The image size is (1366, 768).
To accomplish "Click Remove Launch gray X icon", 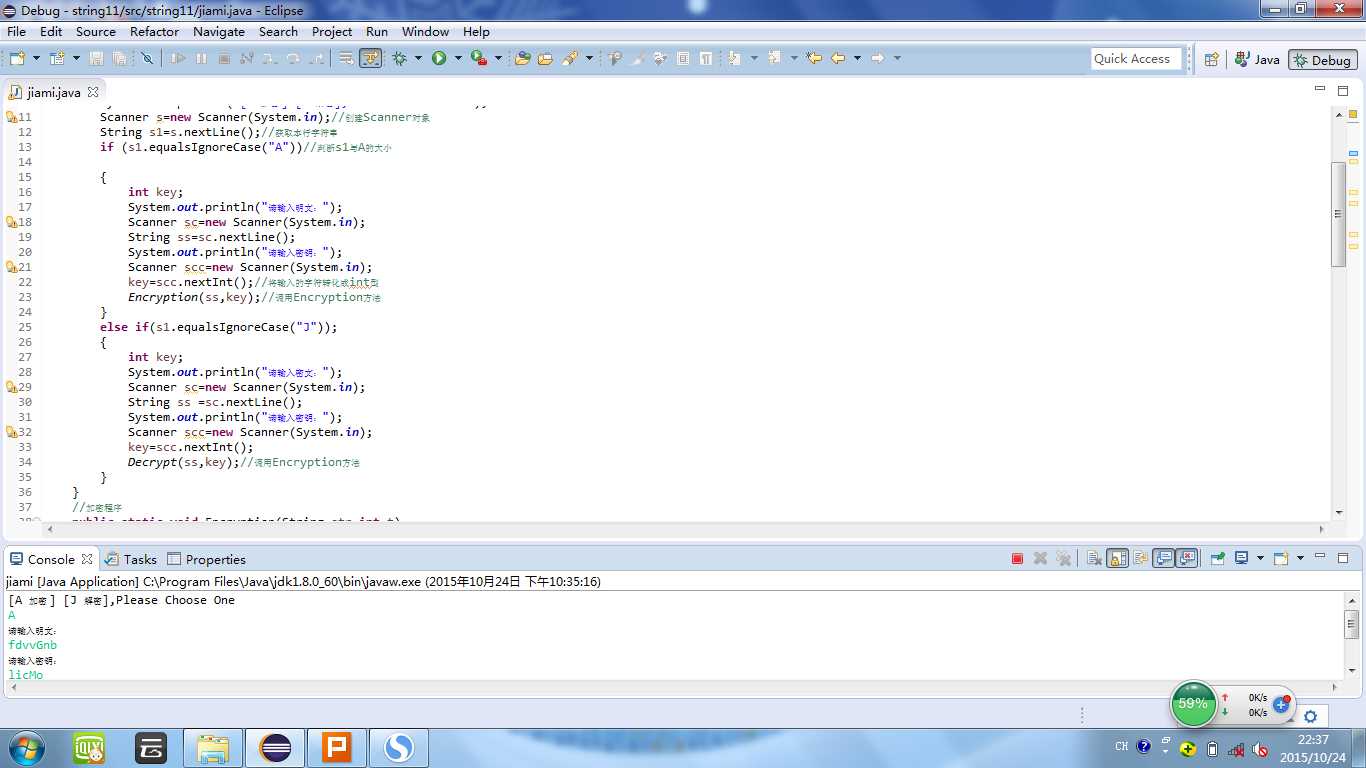I will click(1040, 558).
